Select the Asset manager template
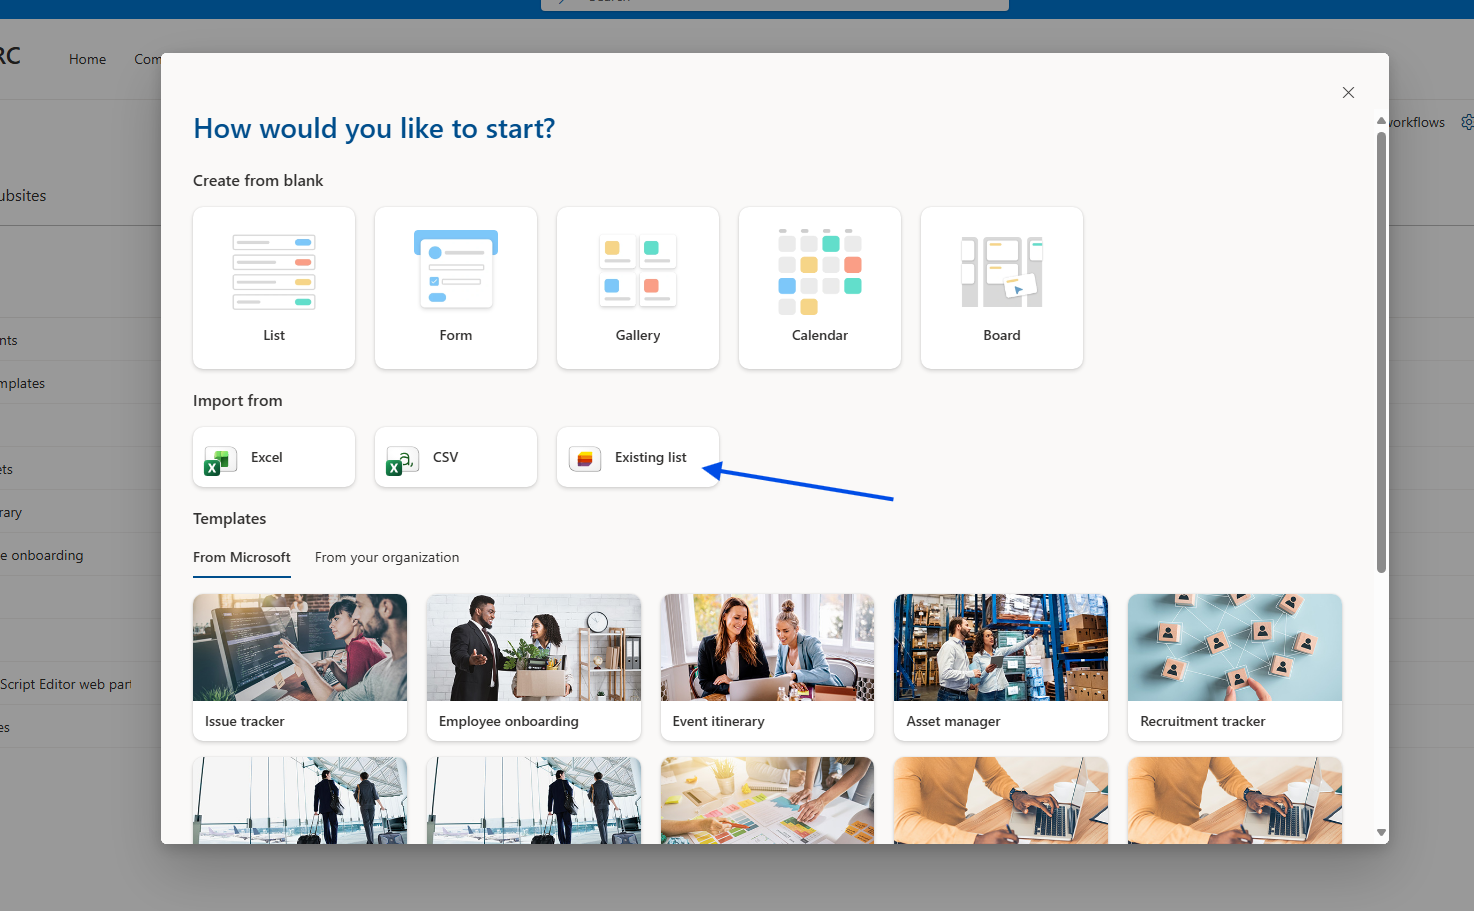This screenshot has width=1474, height=911. tap(1001, 667)
